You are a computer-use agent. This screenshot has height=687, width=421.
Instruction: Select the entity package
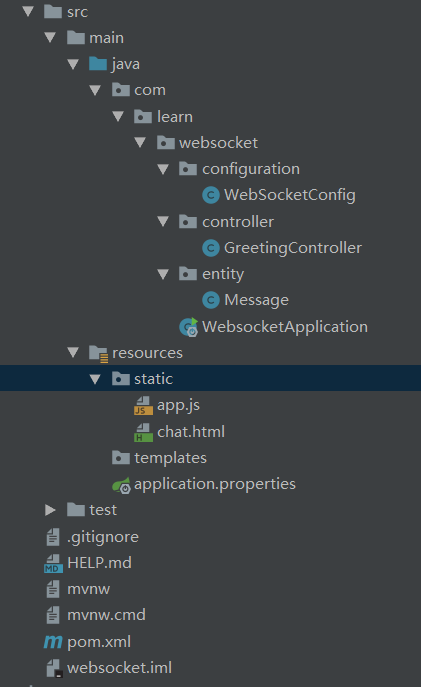[212, 274]
